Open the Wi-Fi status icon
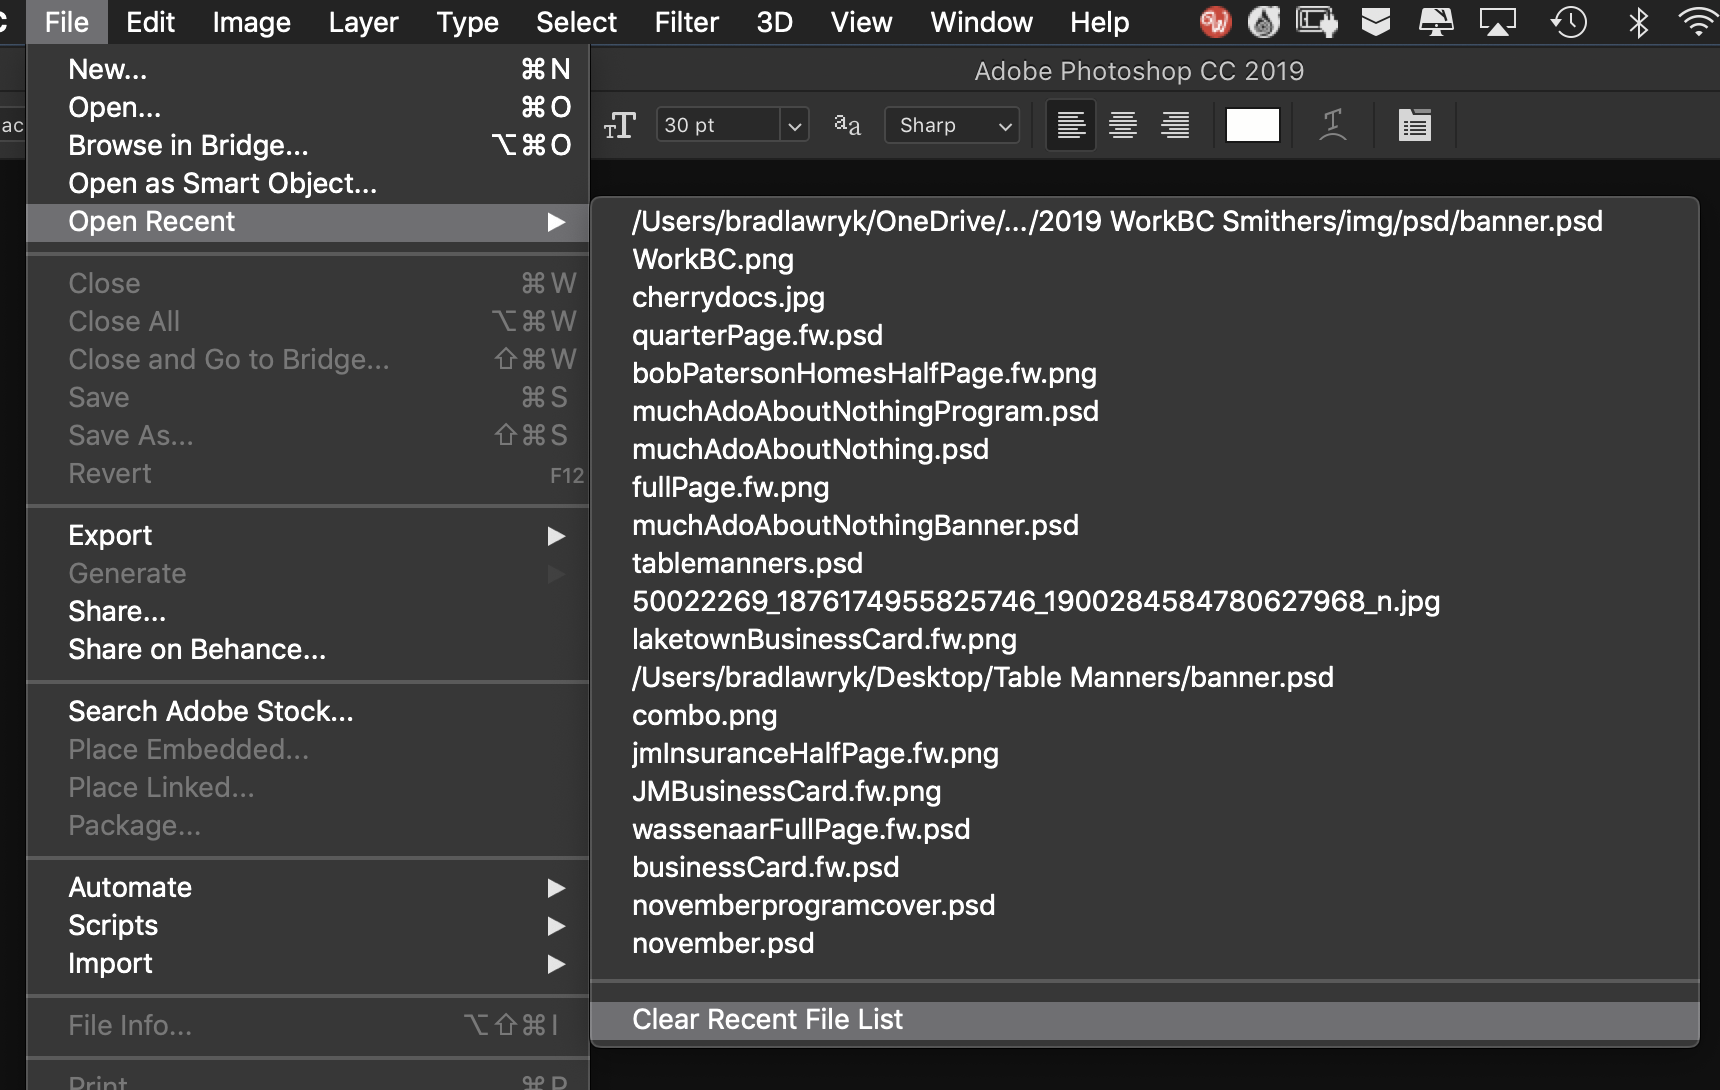This screenshot has height=1090, width=1720. pyautogui.click(x=1698, y=22)
